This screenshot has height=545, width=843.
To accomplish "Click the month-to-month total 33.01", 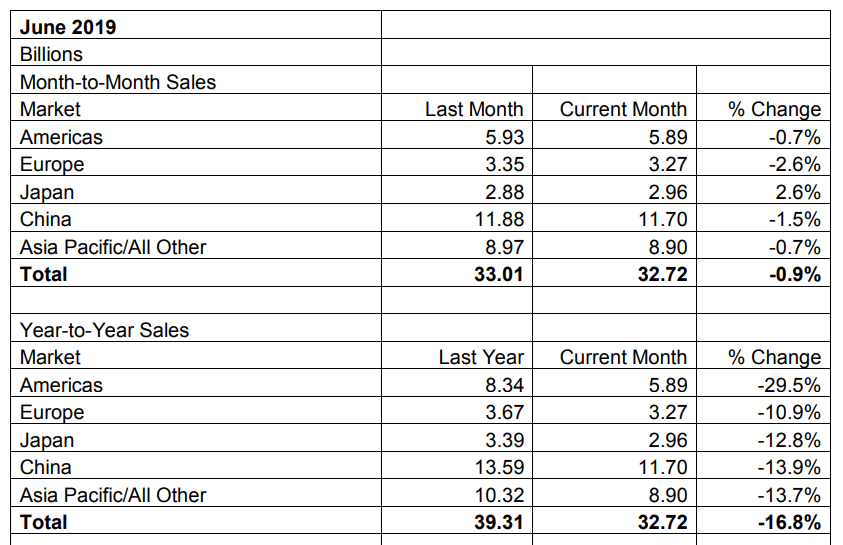I will 498,275.
